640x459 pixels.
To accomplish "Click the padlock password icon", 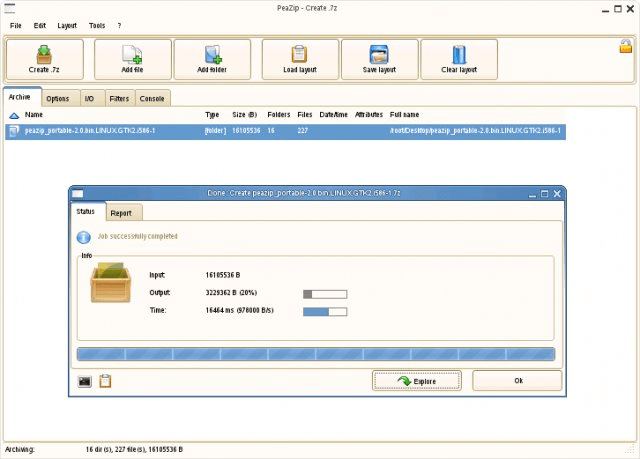I will point(625,46).
